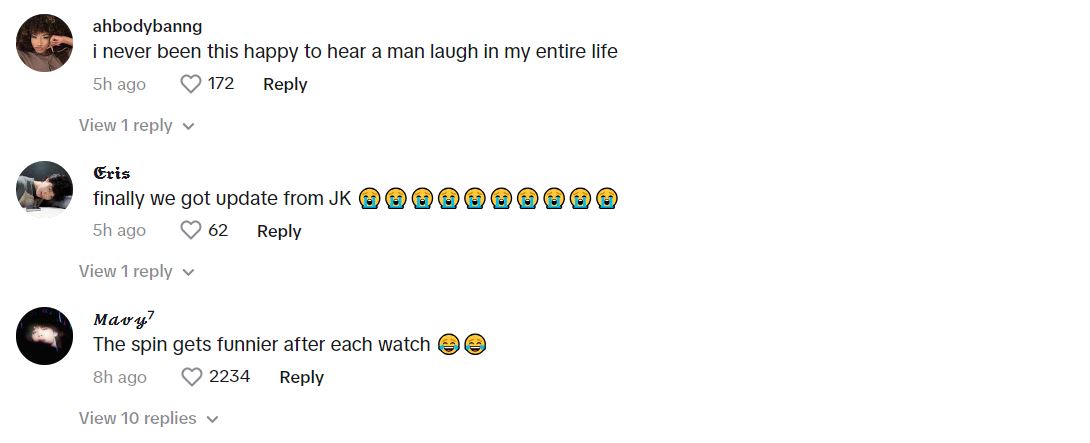Open Eris's avatar image

44,189
